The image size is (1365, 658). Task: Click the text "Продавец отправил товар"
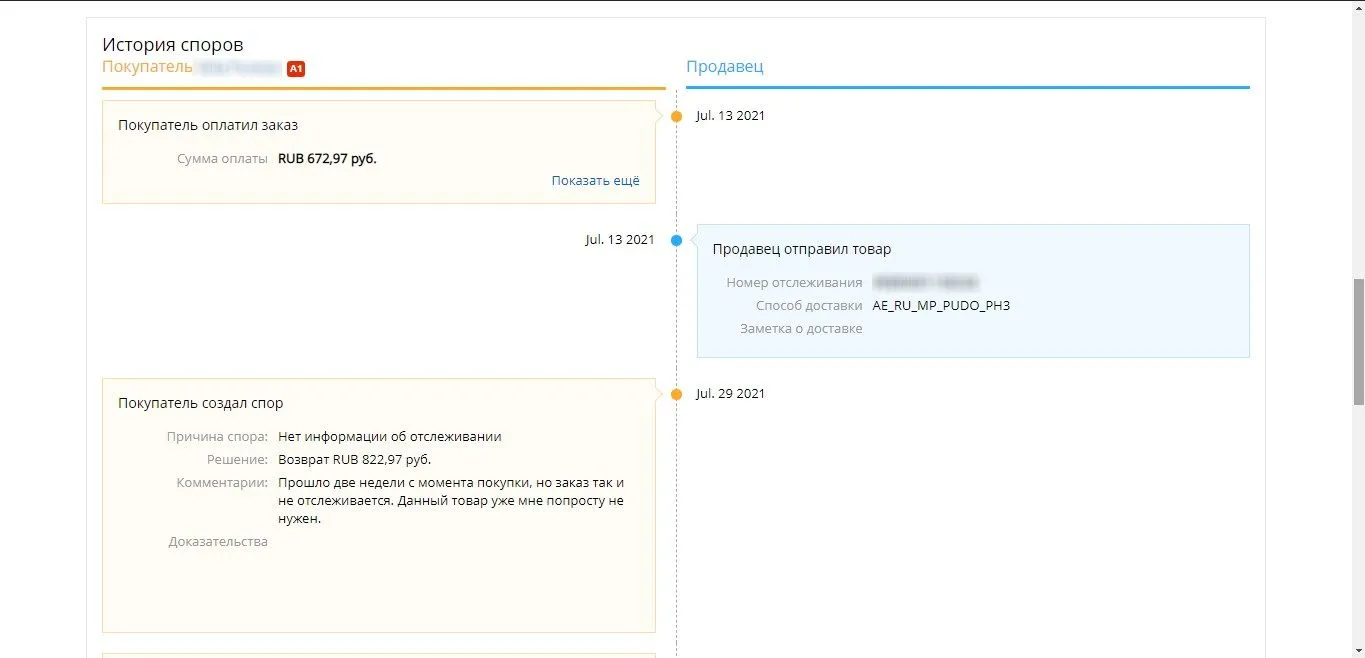802,249
